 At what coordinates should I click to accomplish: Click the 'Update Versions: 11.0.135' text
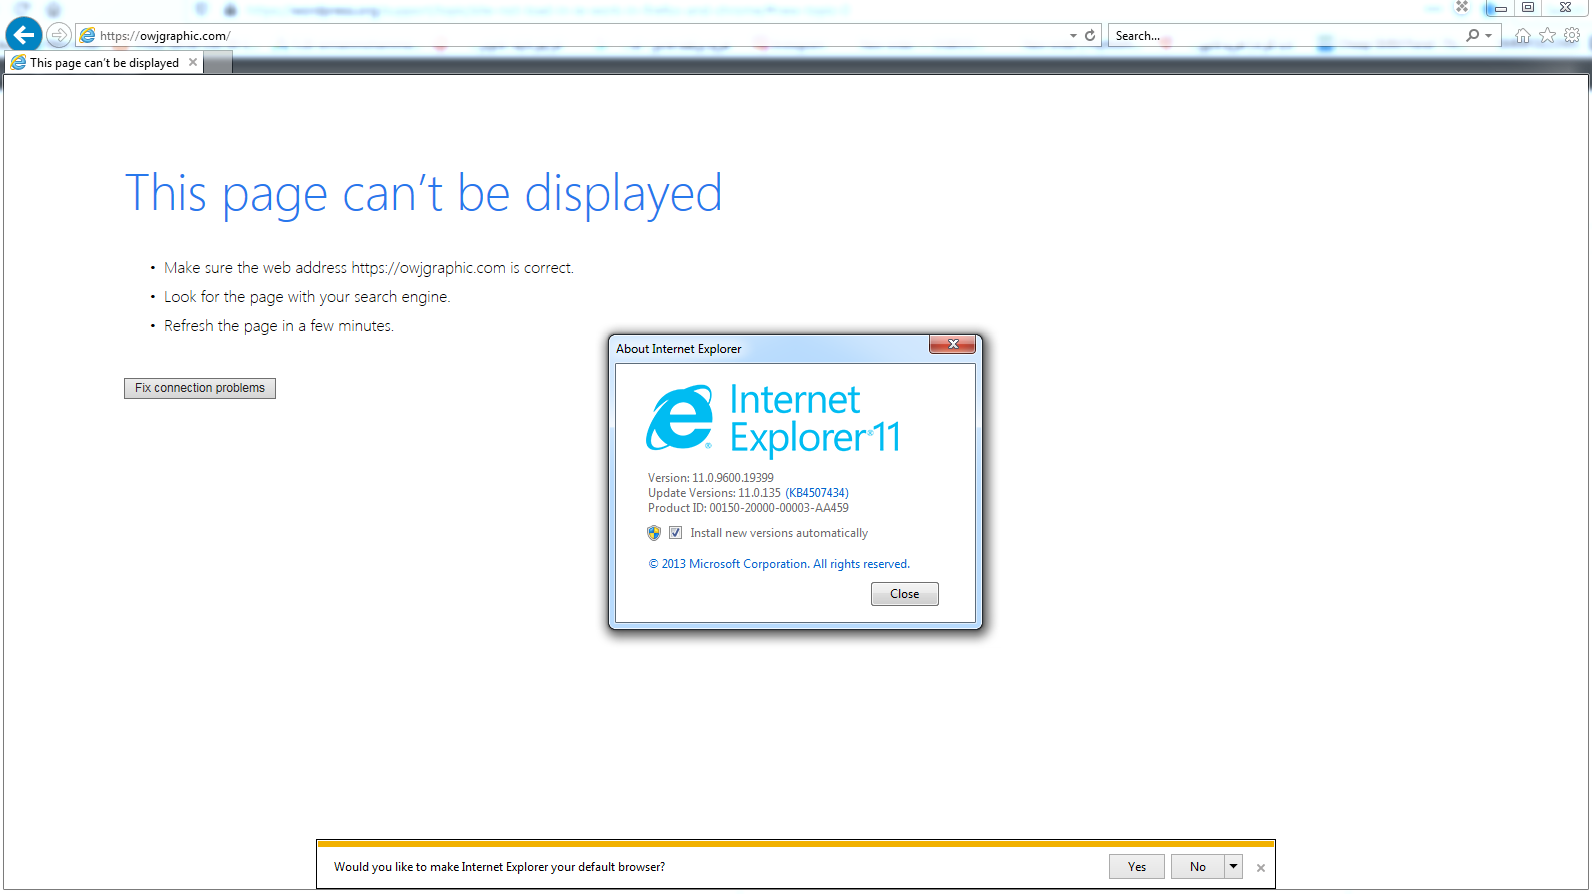(714, 493)
